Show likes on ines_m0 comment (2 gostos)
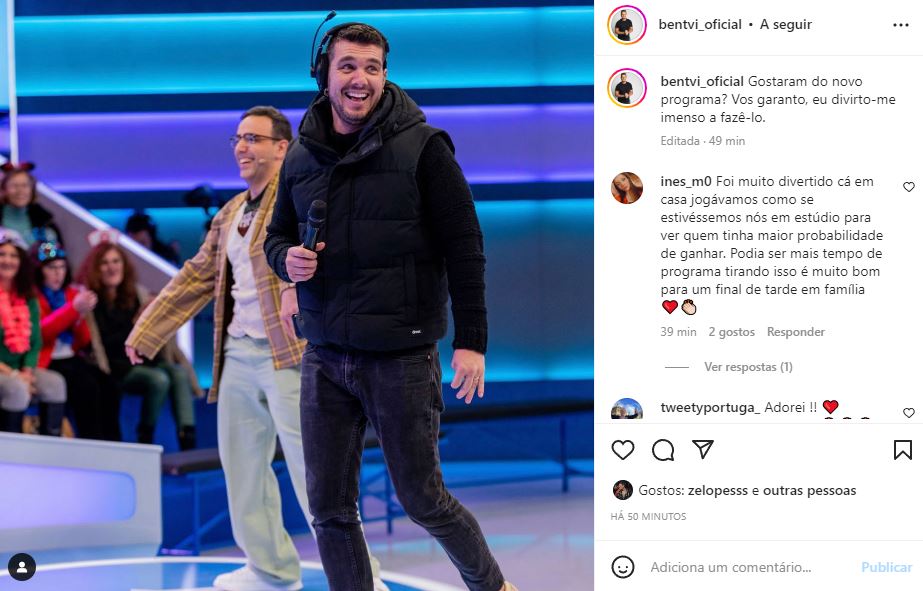The image size is (923, 591). tap(731, 332)
